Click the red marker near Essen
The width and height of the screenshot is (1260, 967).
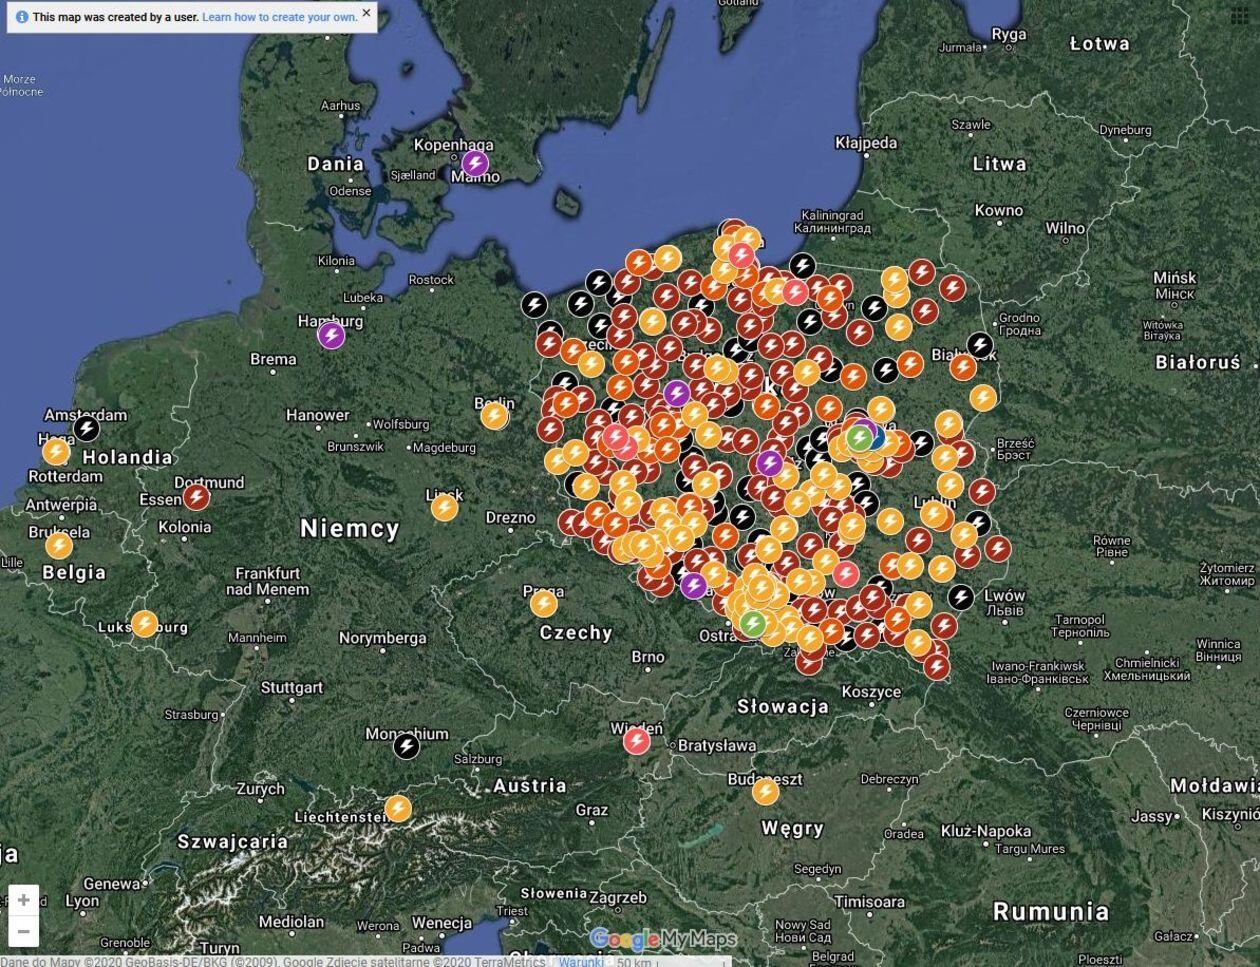pyautogui.click(x=196, y=497)
